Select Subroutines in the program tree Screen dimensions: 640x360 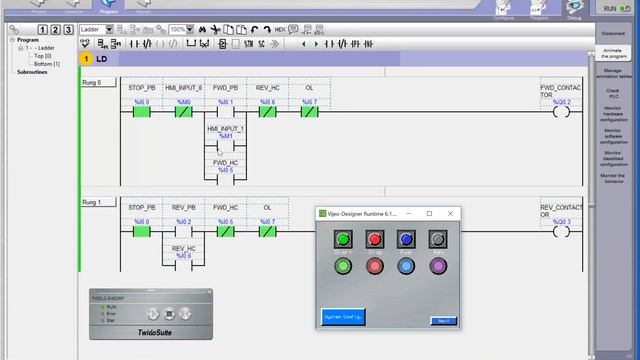coord(32,72)
